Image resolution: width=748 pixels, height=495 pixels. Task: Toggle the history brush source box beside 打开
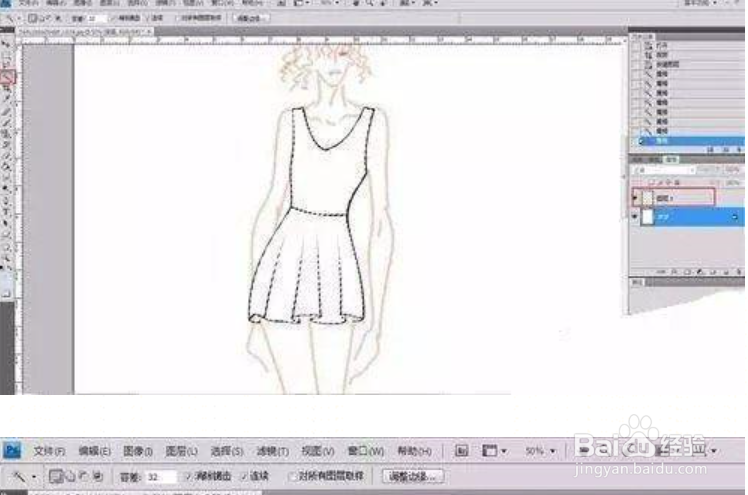pos(636,46)
